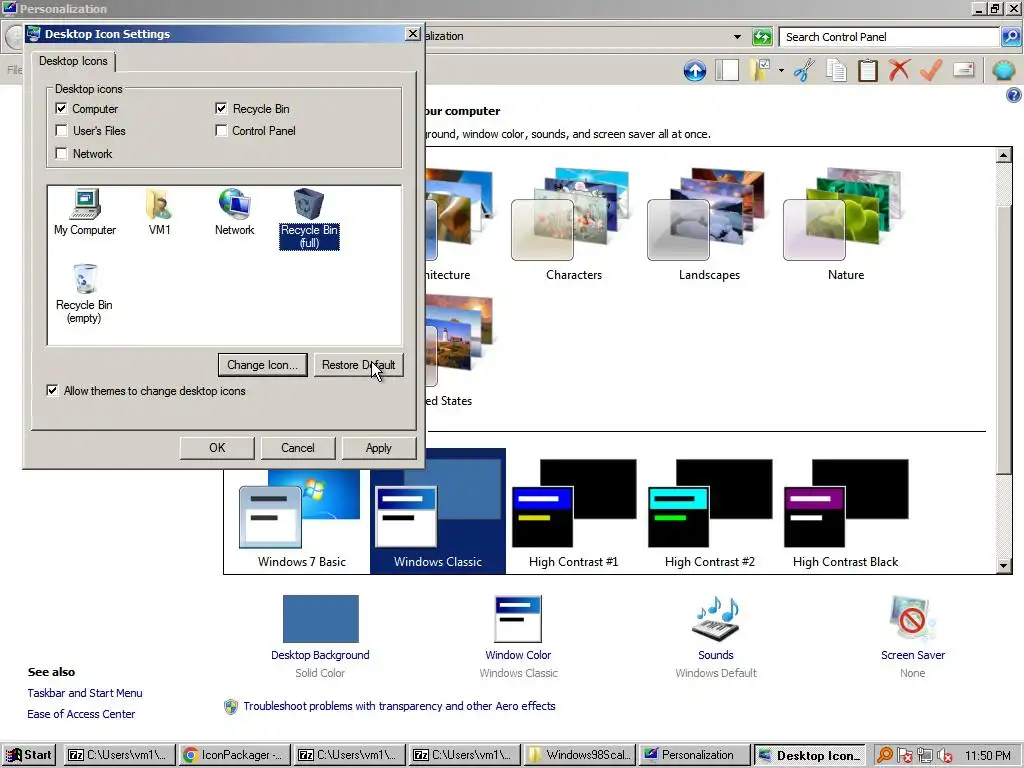The image size is (1024, 768).
Task: Open dropdown arrow beside Folder Options icon
Action: click(x=781, y=70)
